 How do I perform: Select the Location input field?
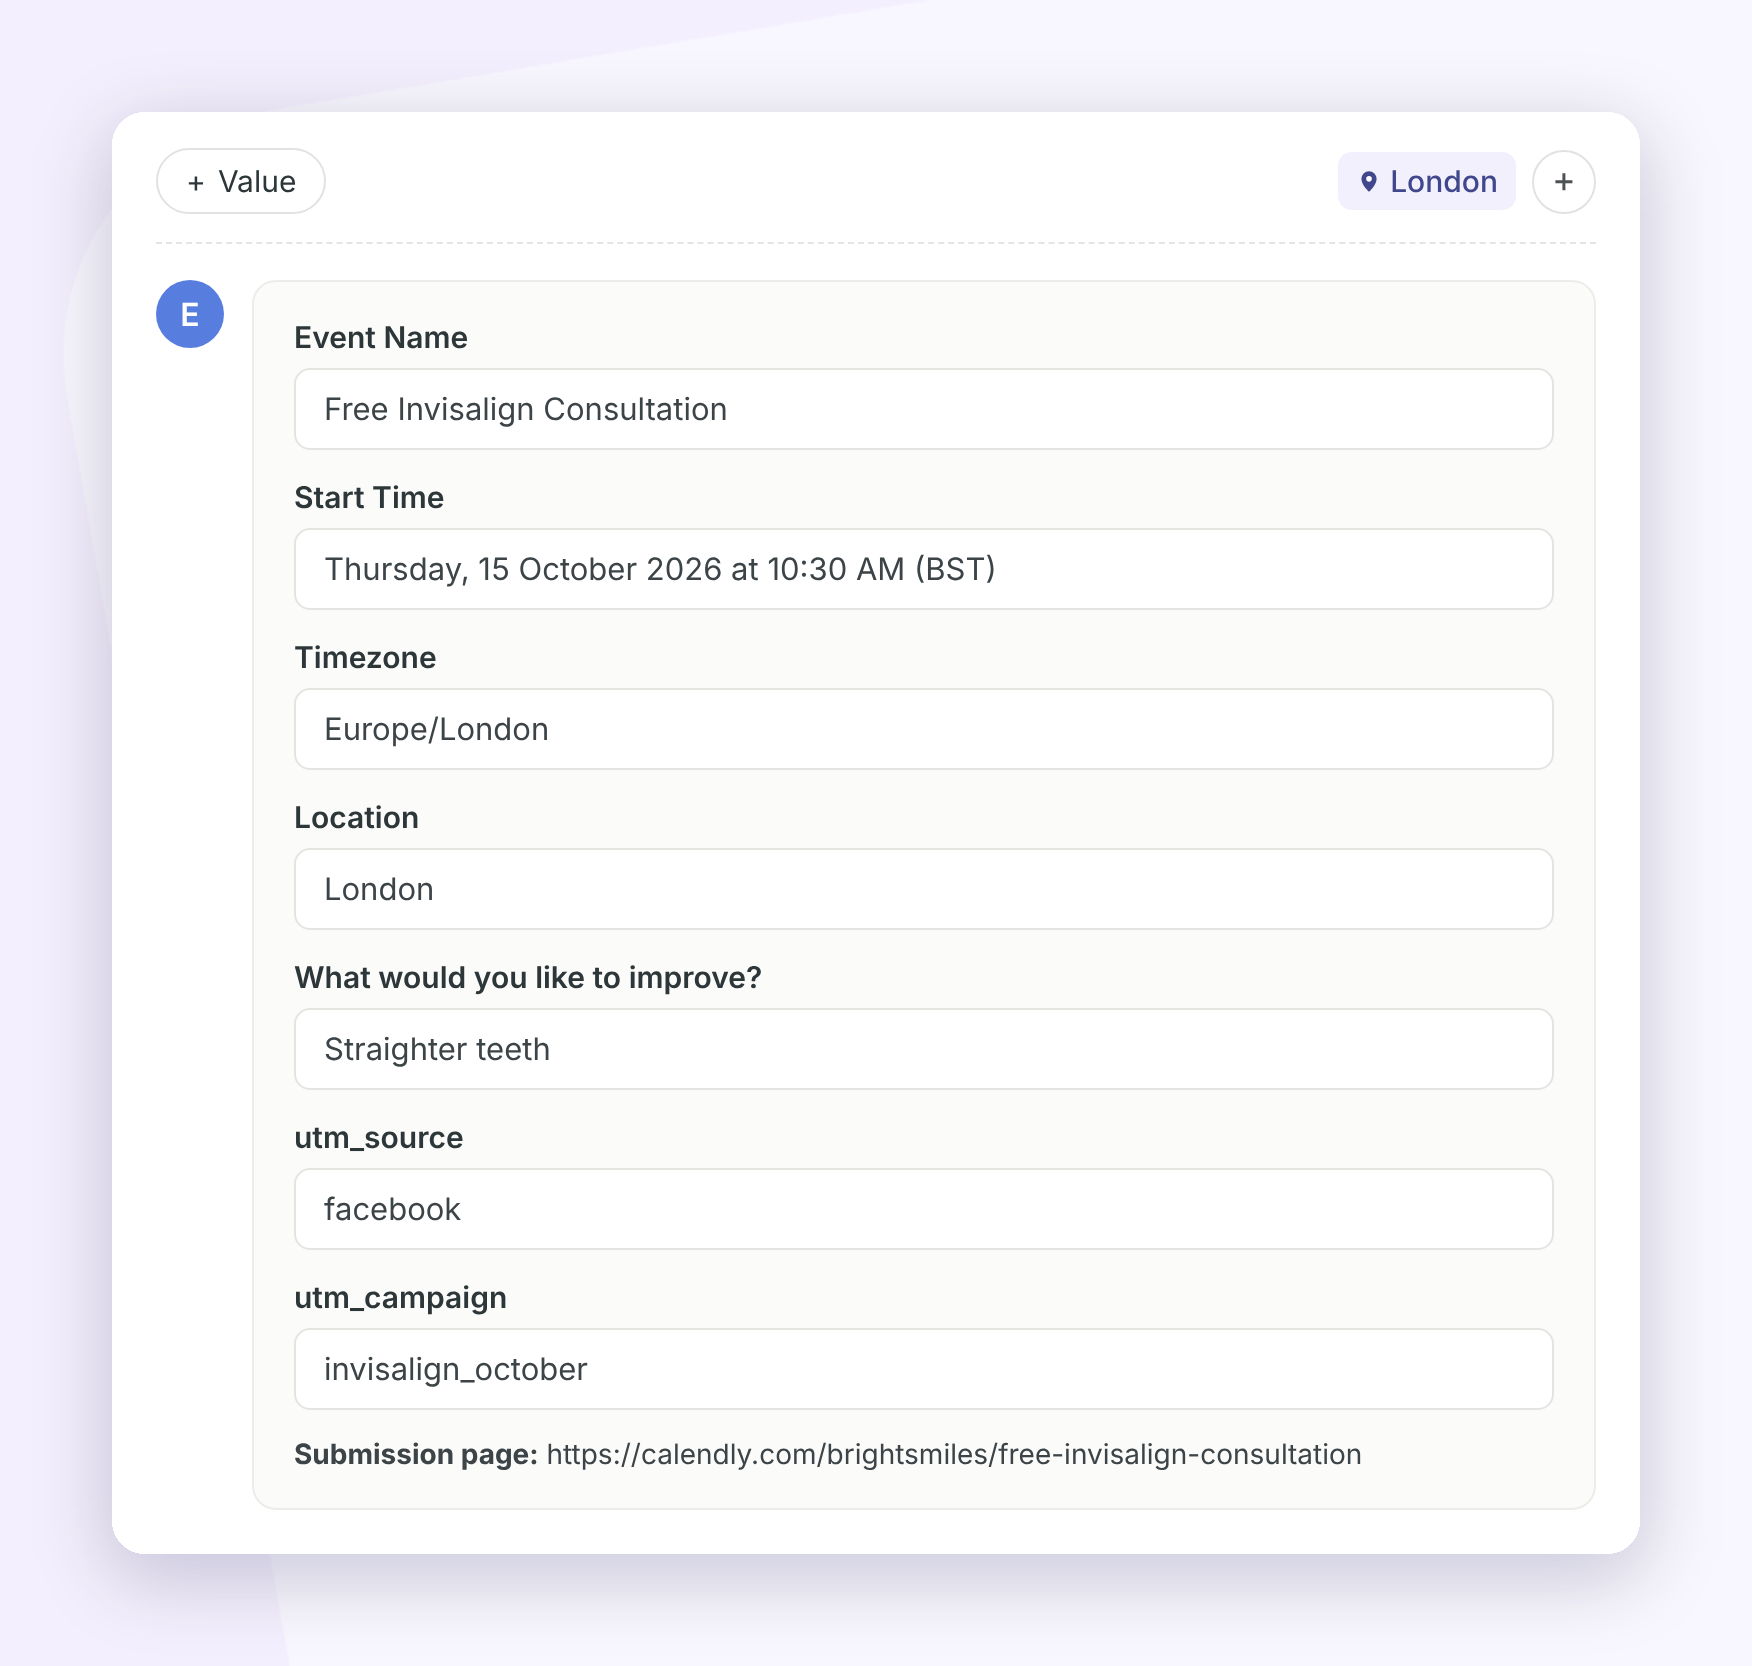924,889
